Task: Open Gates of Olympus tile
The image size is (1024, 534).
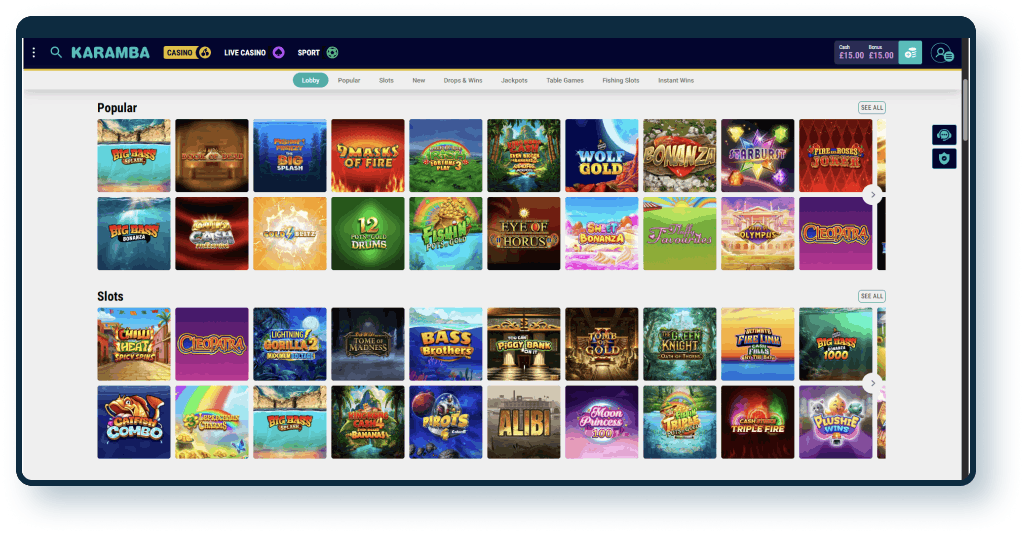Action: (x=758, y=234)
